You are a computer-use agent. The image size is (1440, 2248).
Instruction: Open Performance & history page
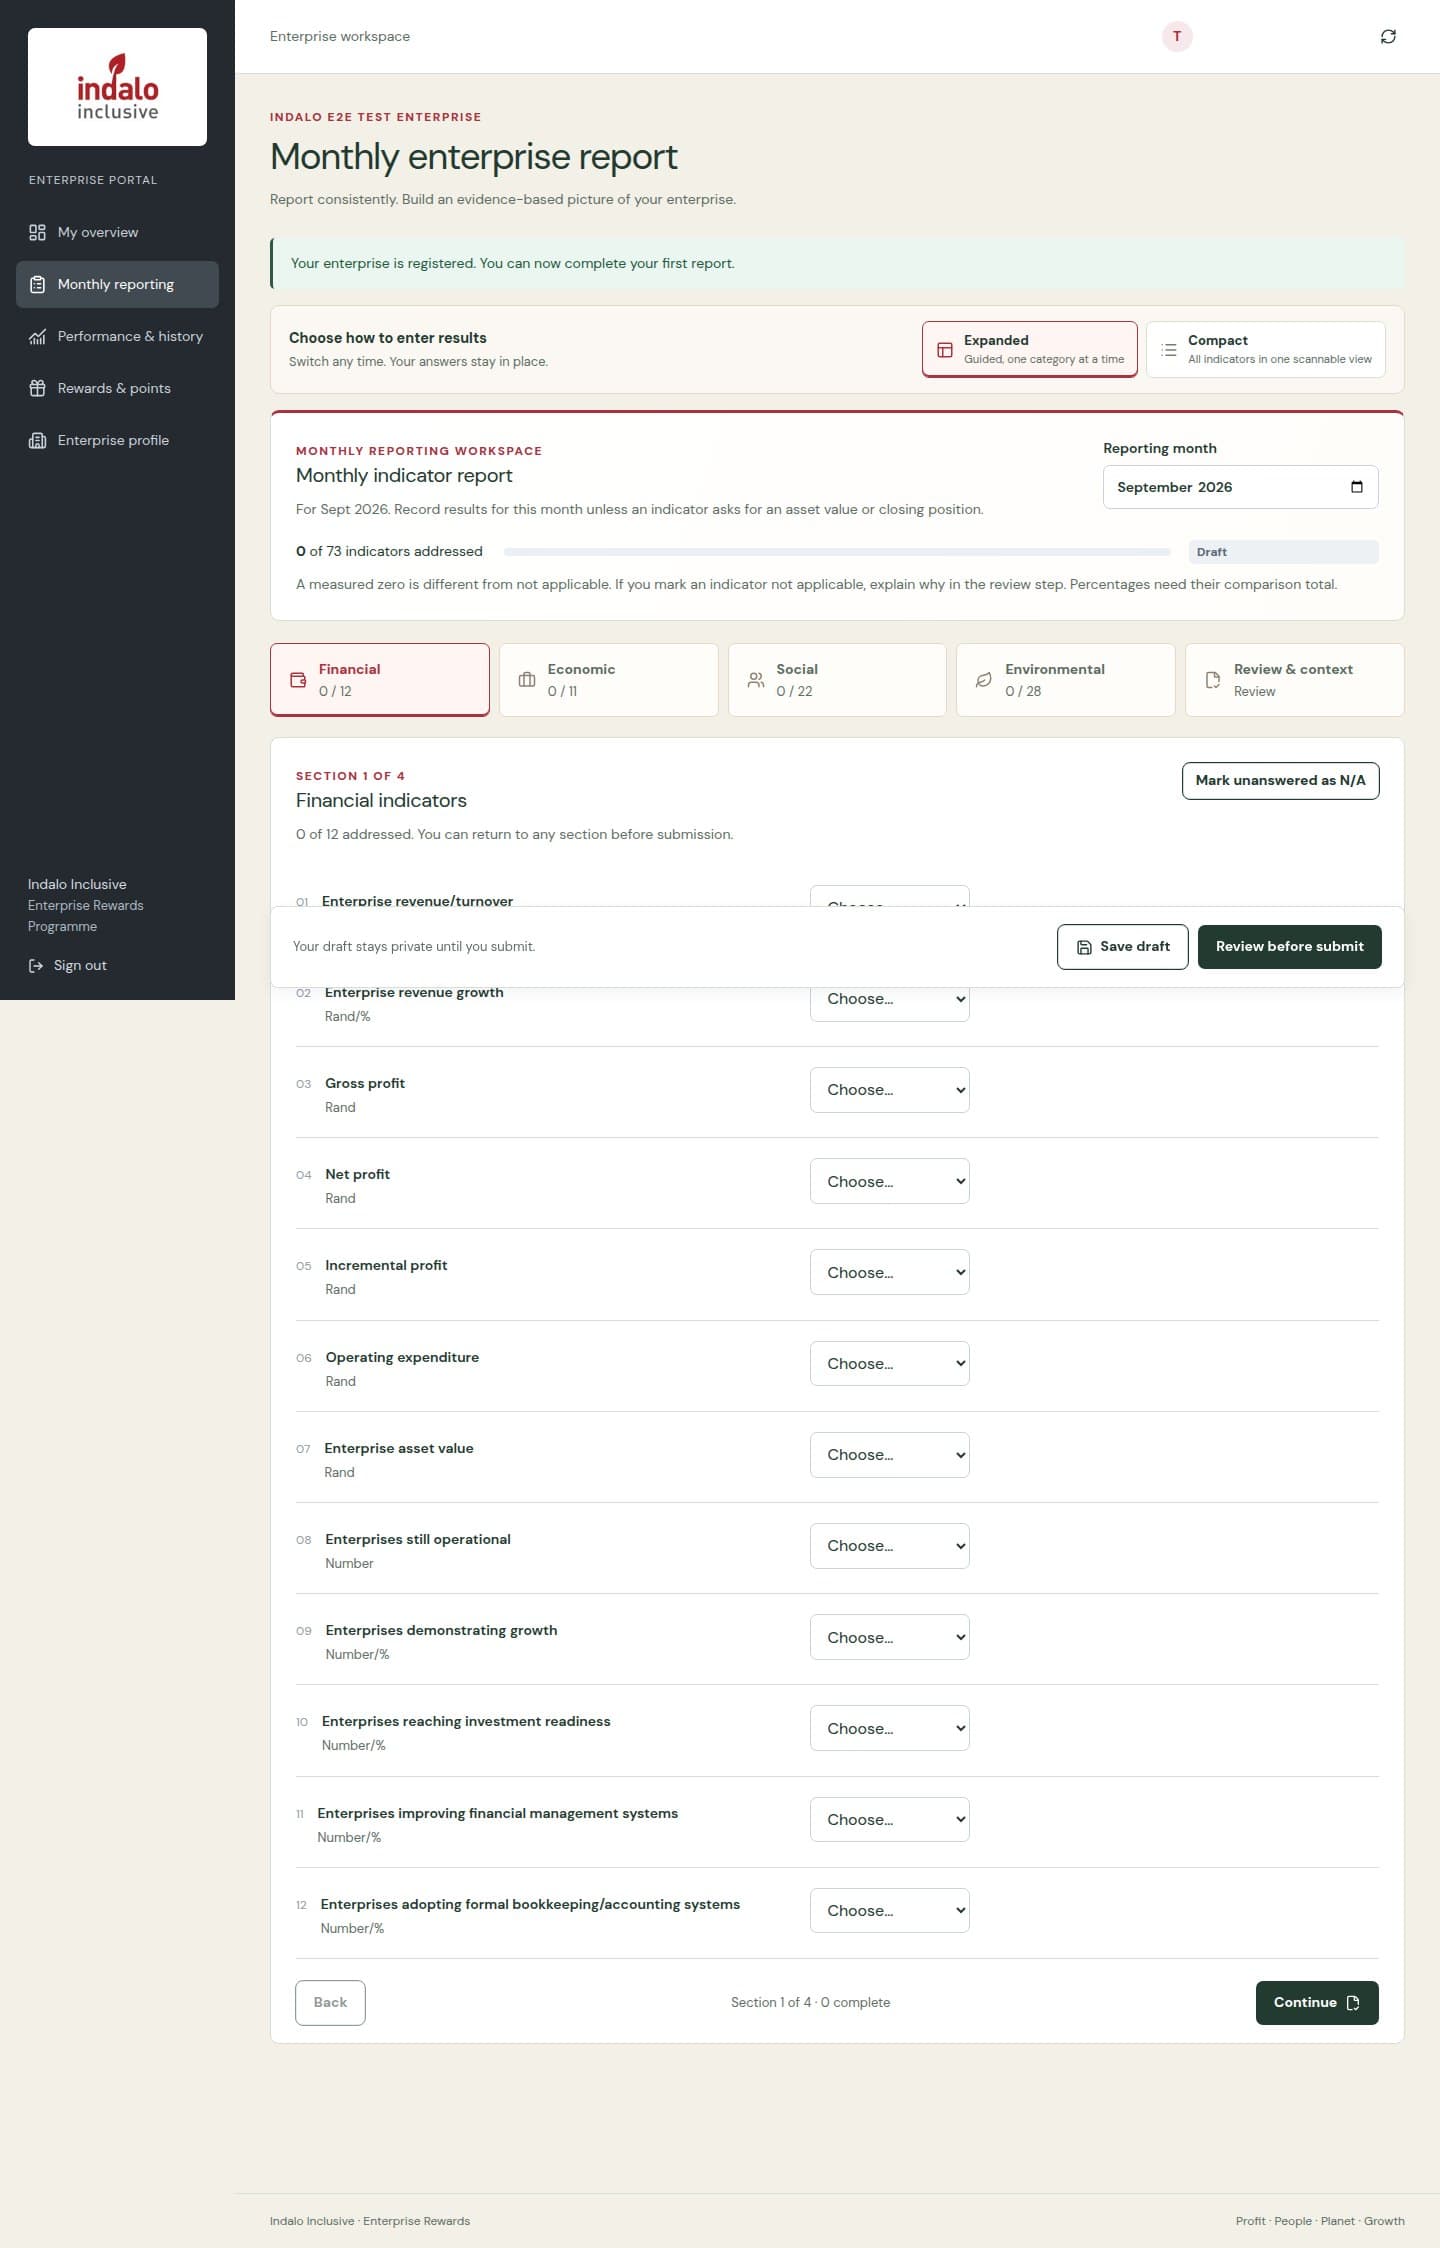pos(117,336)
